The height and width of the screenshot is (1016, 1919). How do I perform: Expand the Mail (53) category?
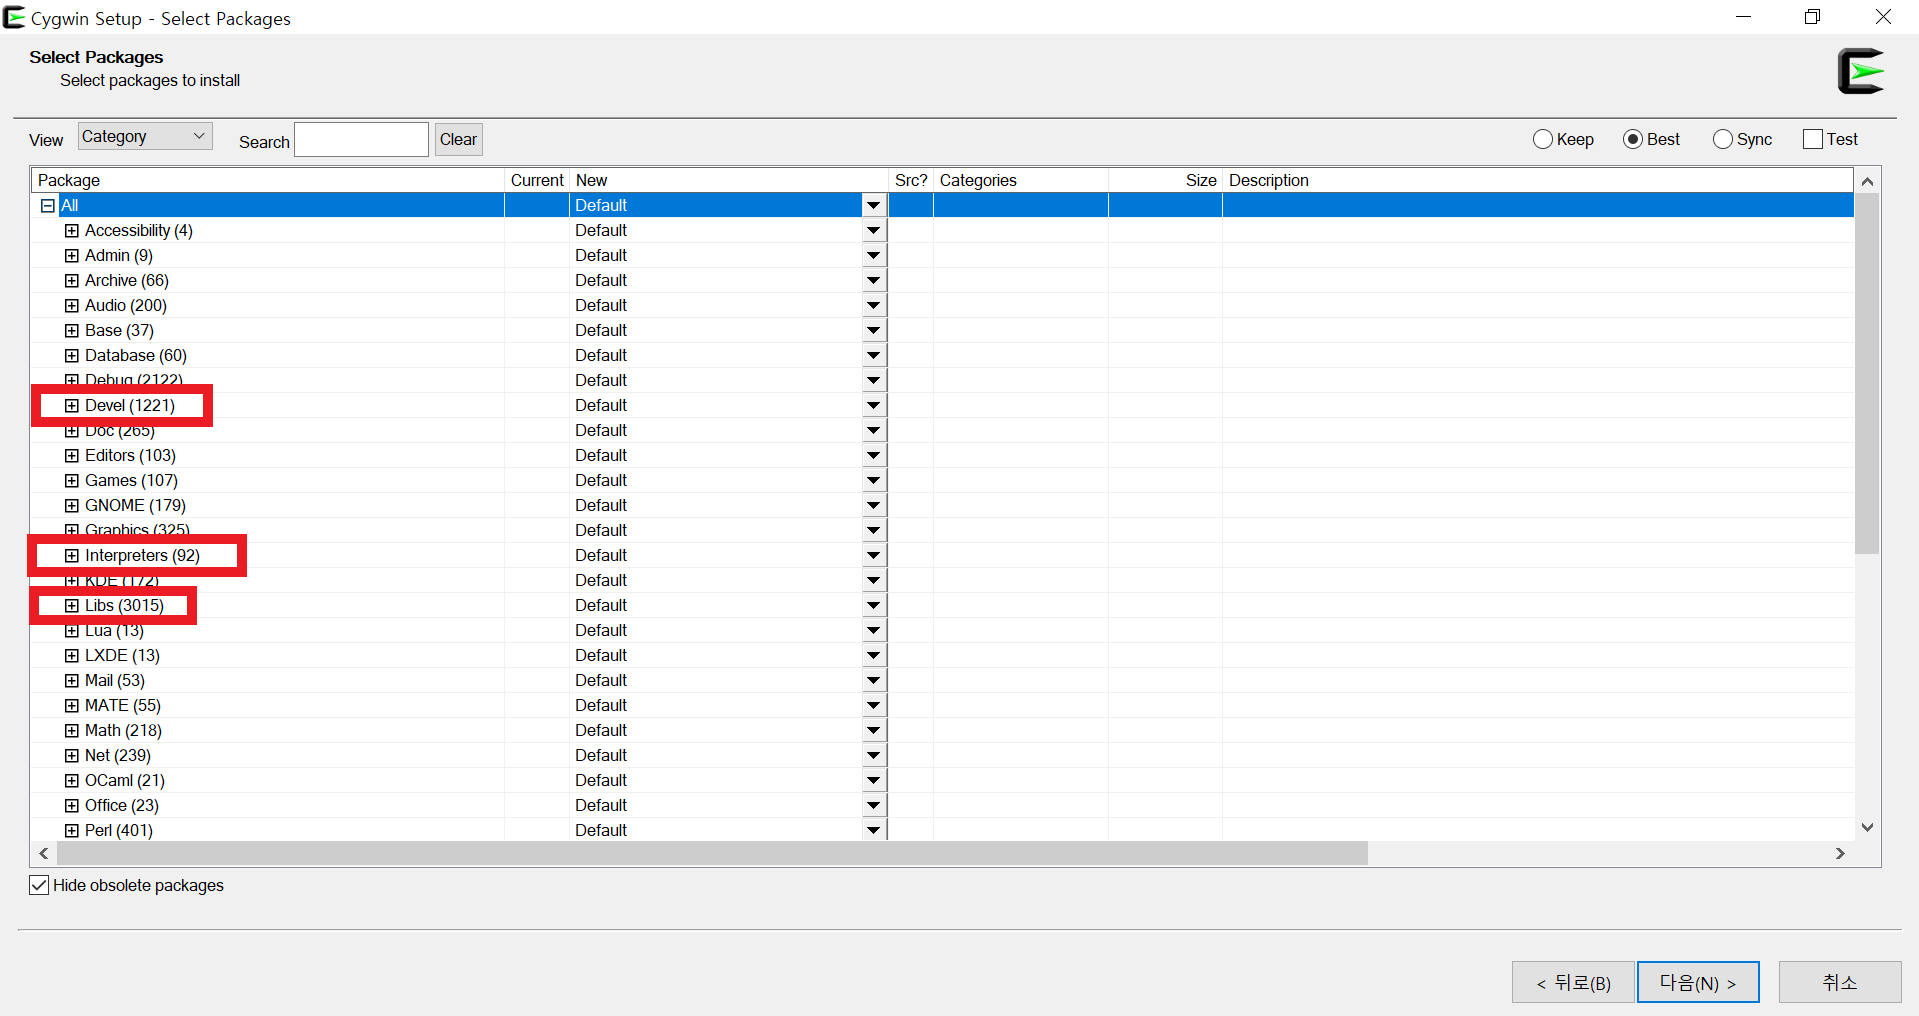pyautogui.click(x=72, y=681)
